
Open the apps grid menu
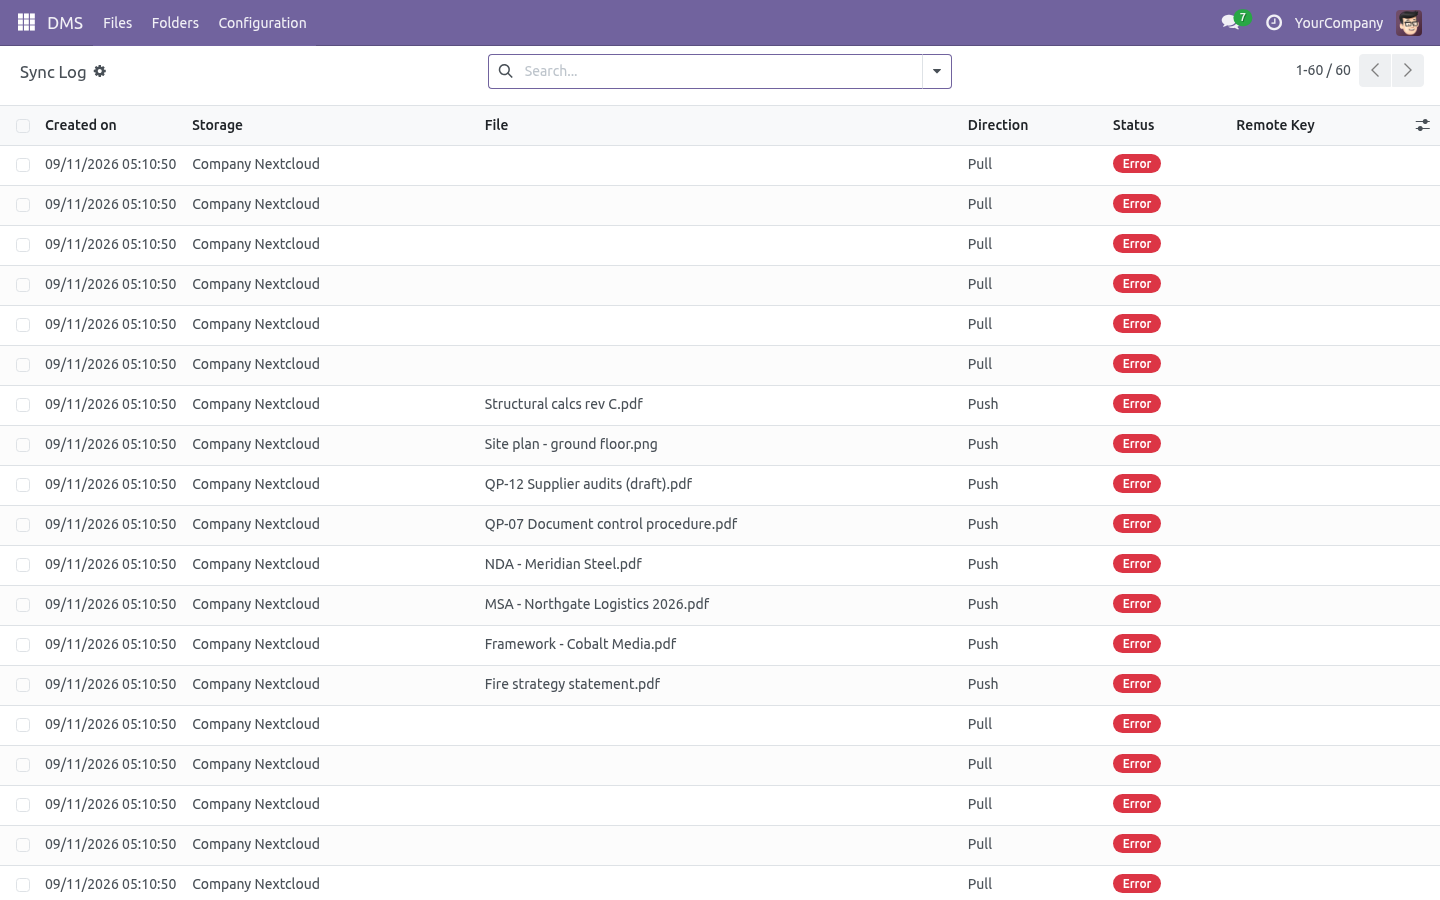pyautogui.click(x=26, y=22)
